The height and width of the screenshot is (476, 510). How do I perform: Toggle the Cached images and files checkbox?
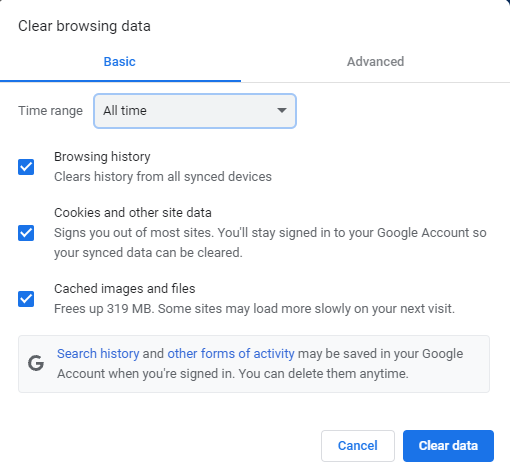[x=26, y=299]
